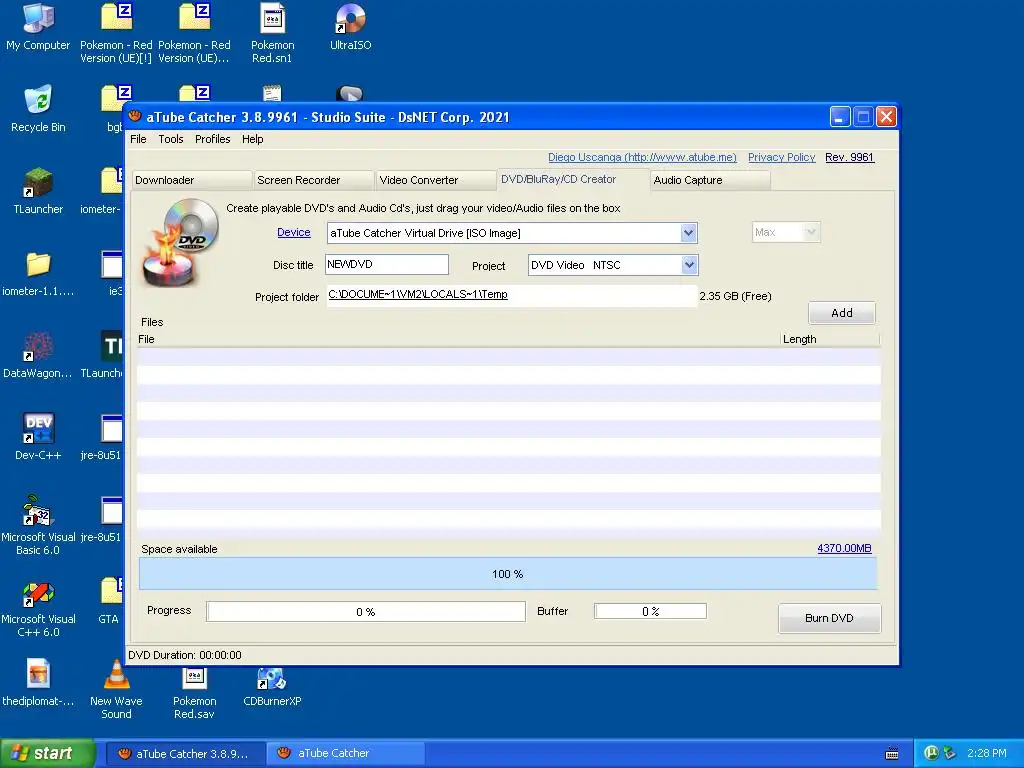Click DVD Duration status bar text
This screenshot has width=1024, height=768.
pos(185,655)
